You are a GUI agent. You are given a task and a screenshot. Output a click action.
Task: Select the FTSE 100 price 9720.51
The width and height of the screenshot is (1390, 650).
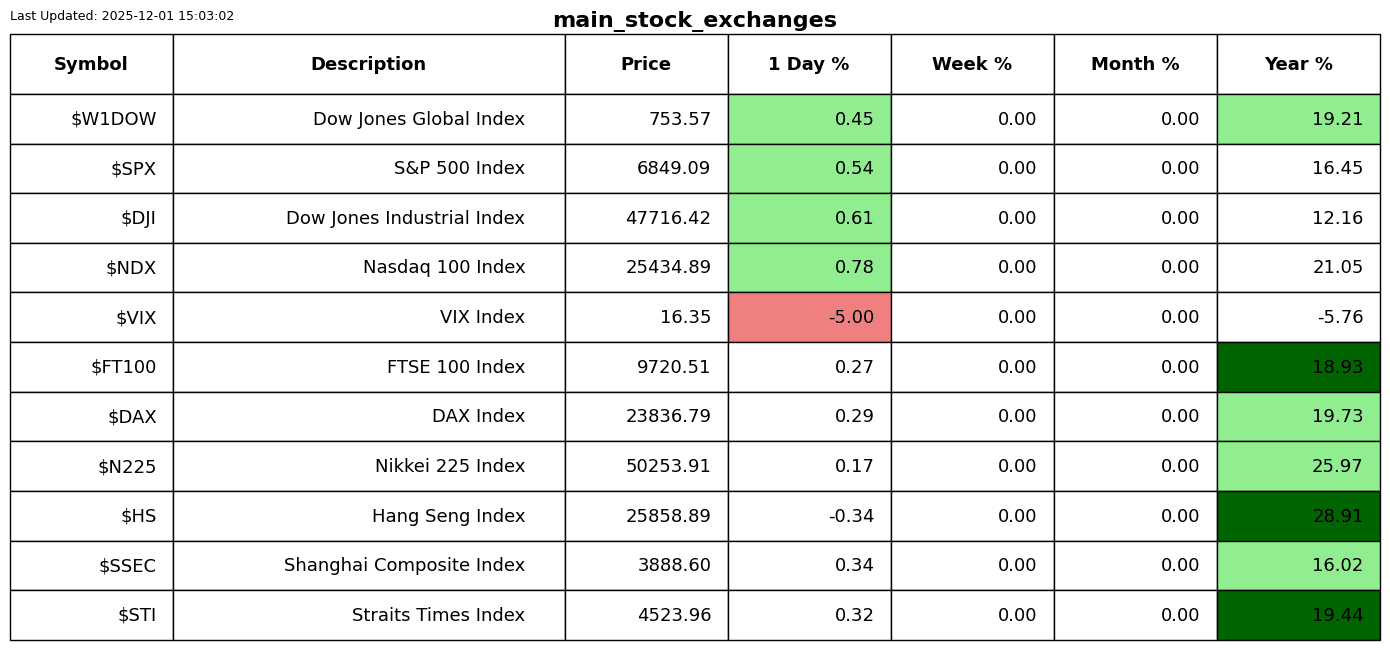coord(673,367)
